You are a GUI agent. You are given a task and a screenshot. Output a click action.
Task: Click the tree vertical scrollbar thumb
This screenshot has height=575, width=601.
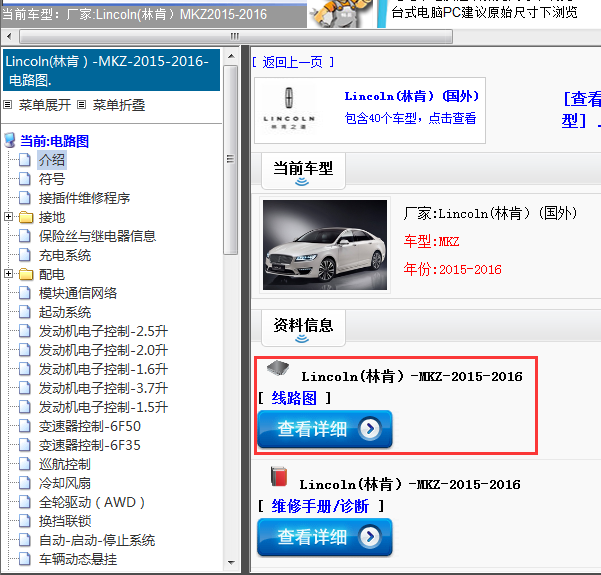click(x=231, y=159)
